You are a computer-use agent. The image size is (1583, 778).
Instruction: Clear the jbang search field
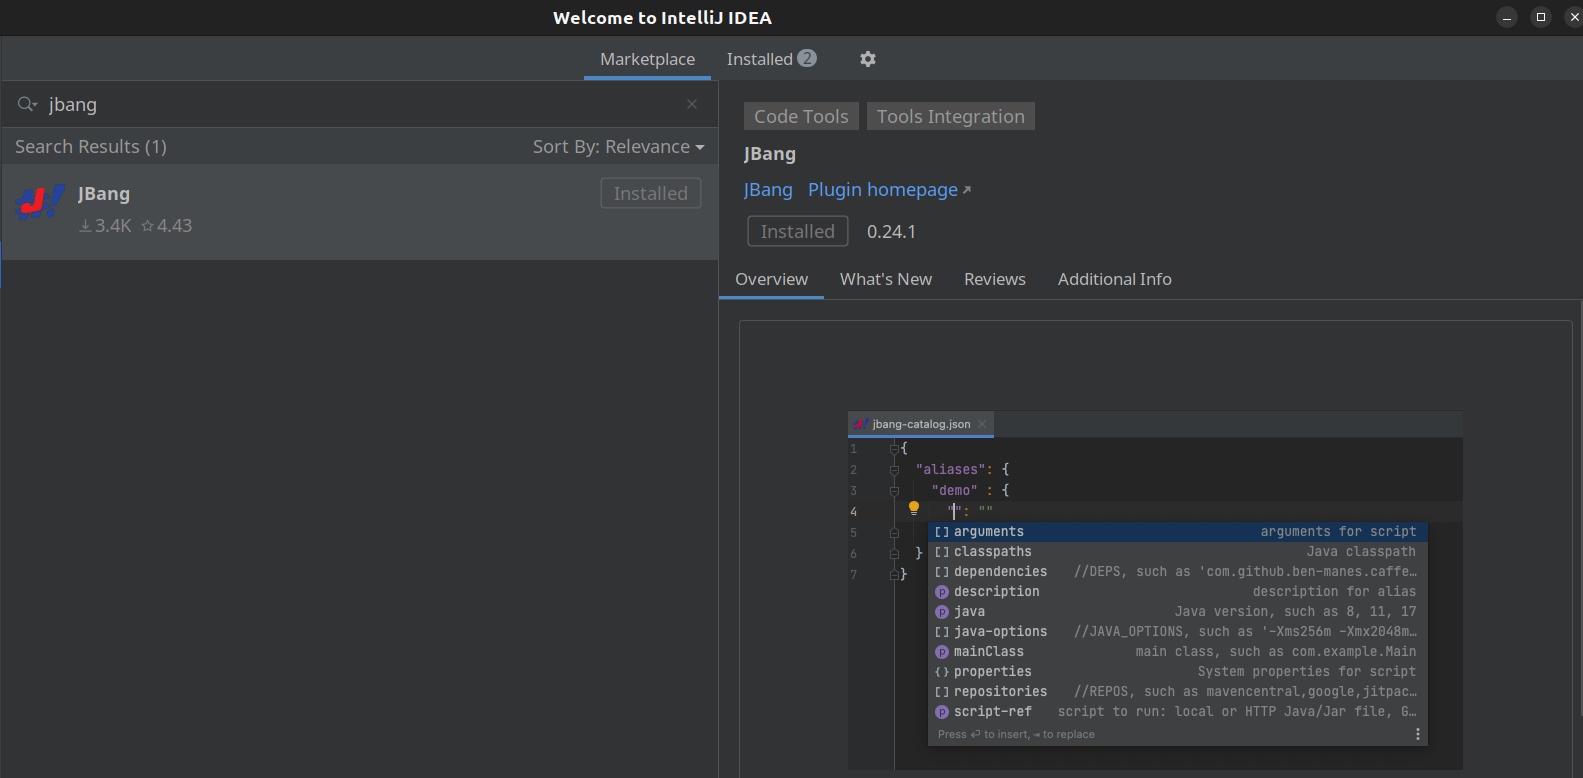(x=692, y=104)
